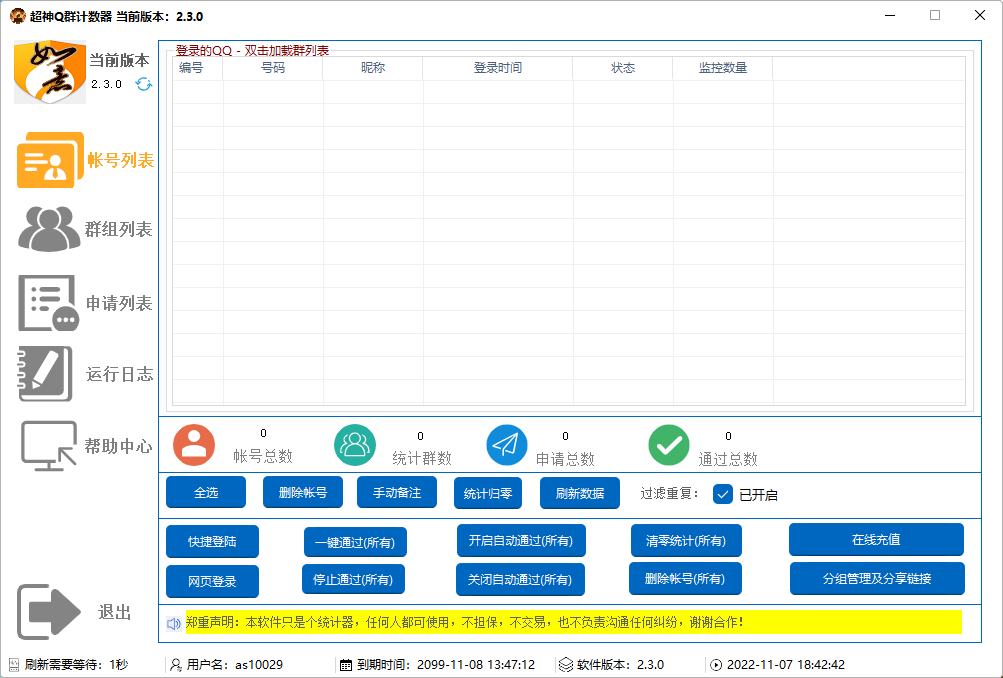The width and height of the screenshot is (1003, 678).
Task: Click the orange 帐号总数 person icon
Action: [x=194, y=445]
